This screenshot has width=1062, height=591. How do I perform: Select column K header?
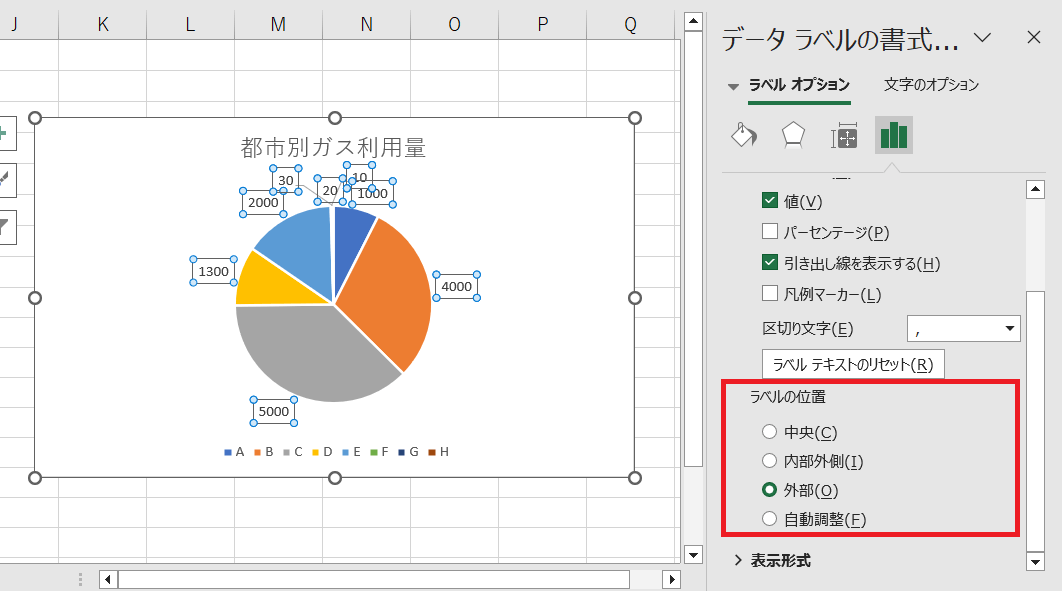coord(102,25)
